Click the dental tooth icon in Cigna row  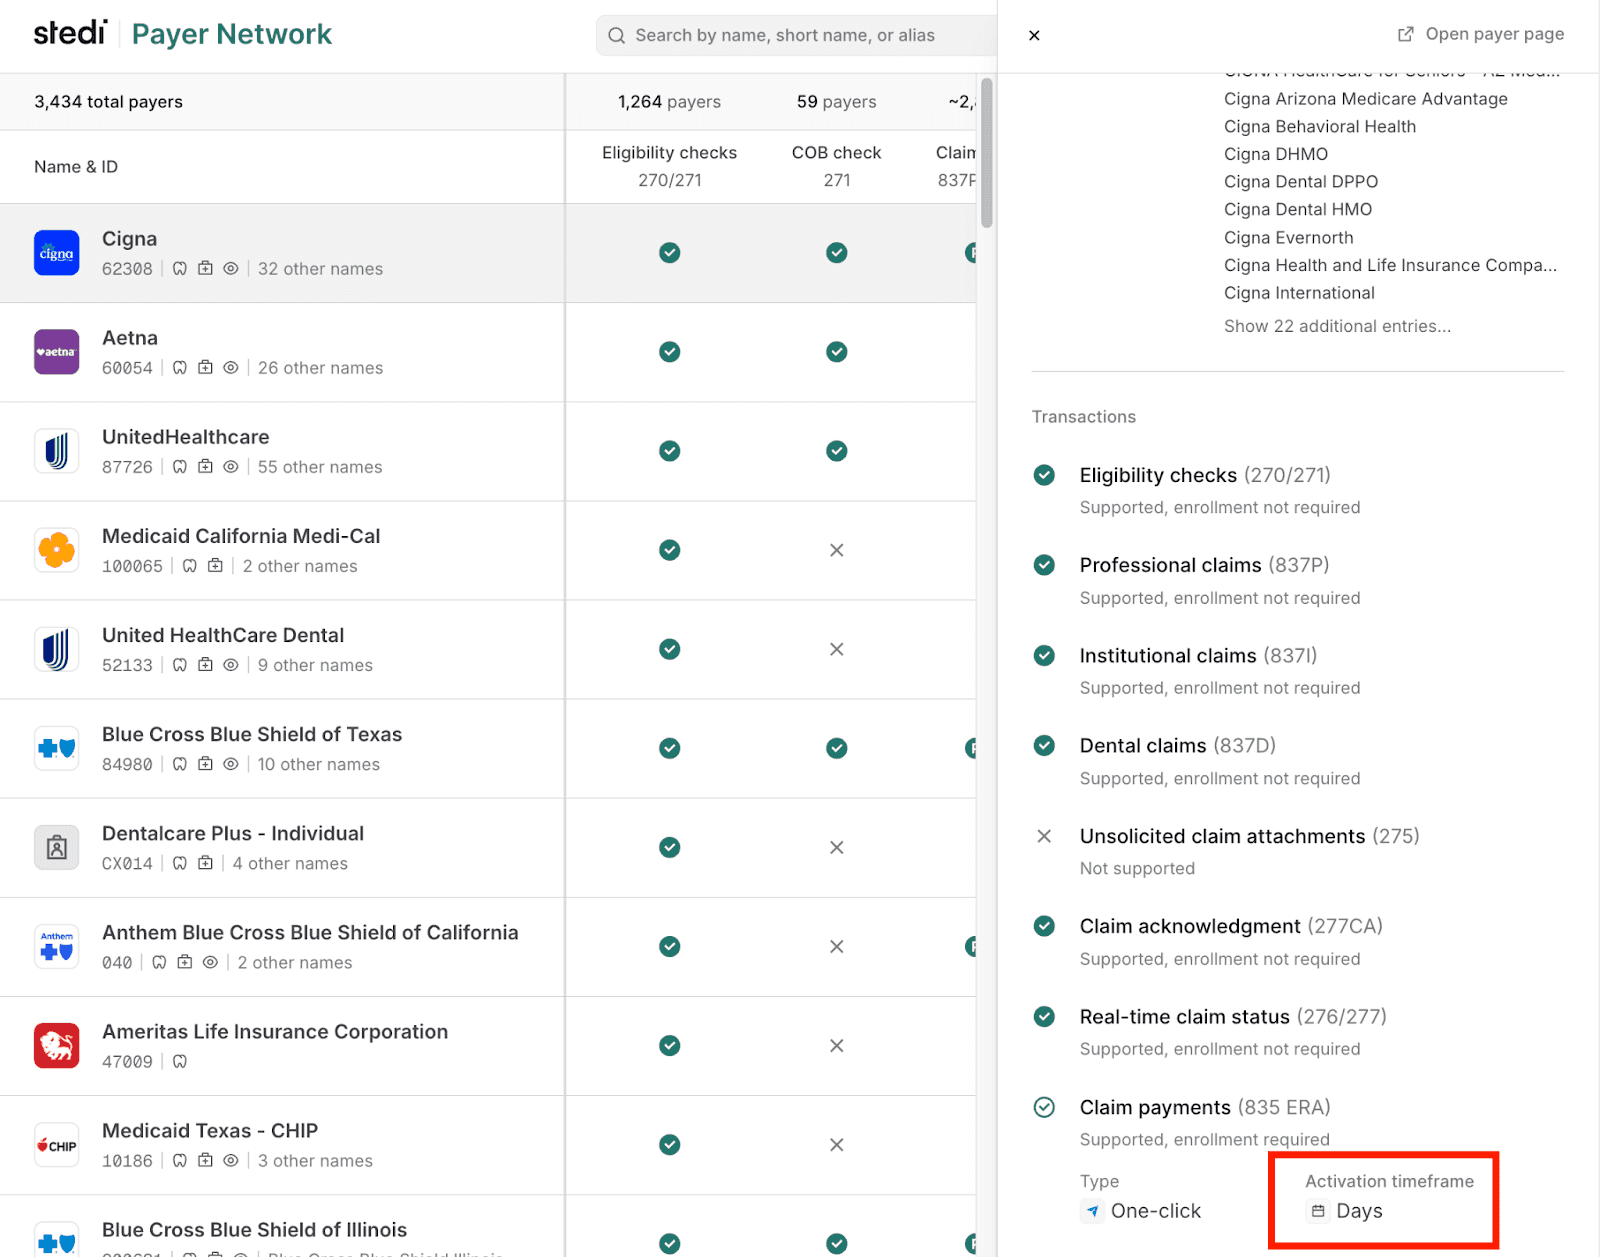180,268
